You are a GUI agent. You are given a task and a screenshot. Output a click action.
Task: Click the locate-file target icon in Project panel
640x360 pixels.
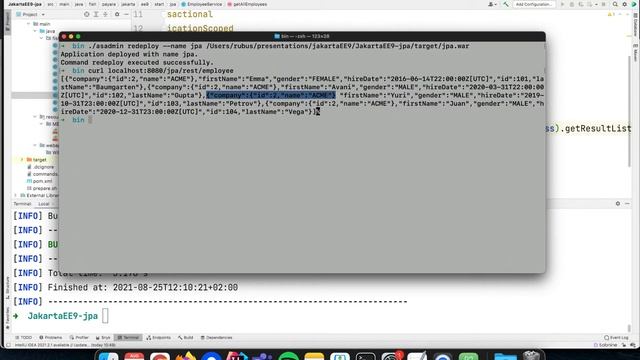[x=87, y=14]
